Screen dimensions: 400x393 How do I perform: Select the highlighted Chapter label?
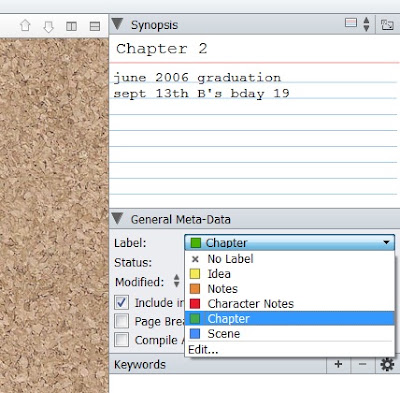click(289, 319)
